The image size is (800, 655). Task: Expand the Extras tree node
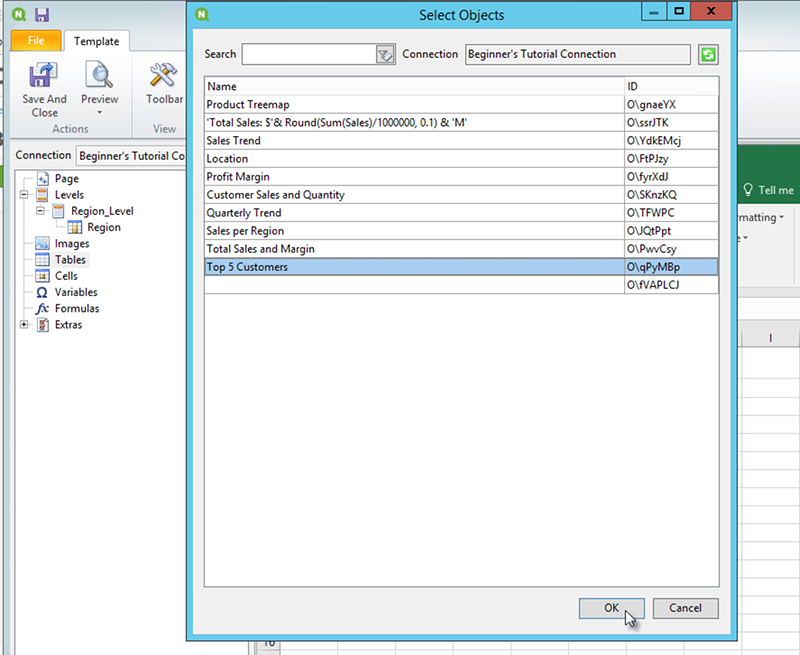pyautogui.click(x=25, y=325)
